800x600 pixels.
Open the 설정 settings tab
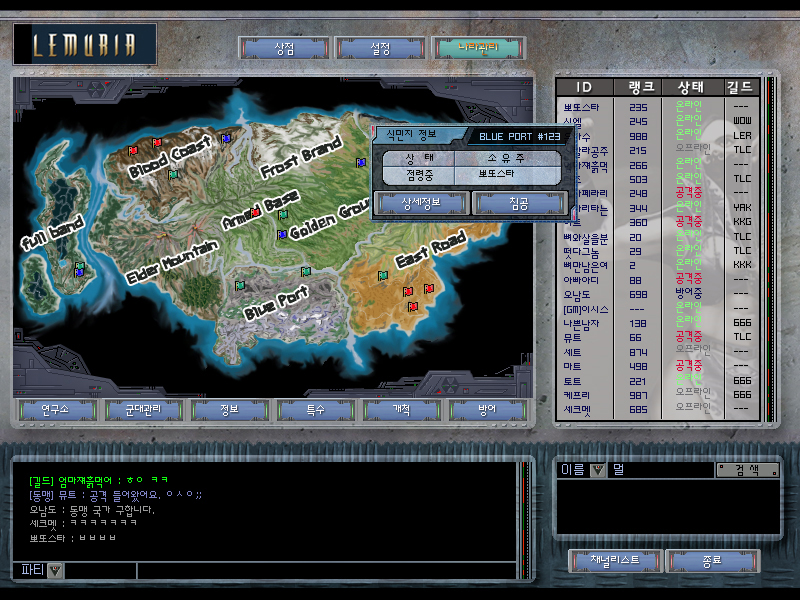point(380,49)
